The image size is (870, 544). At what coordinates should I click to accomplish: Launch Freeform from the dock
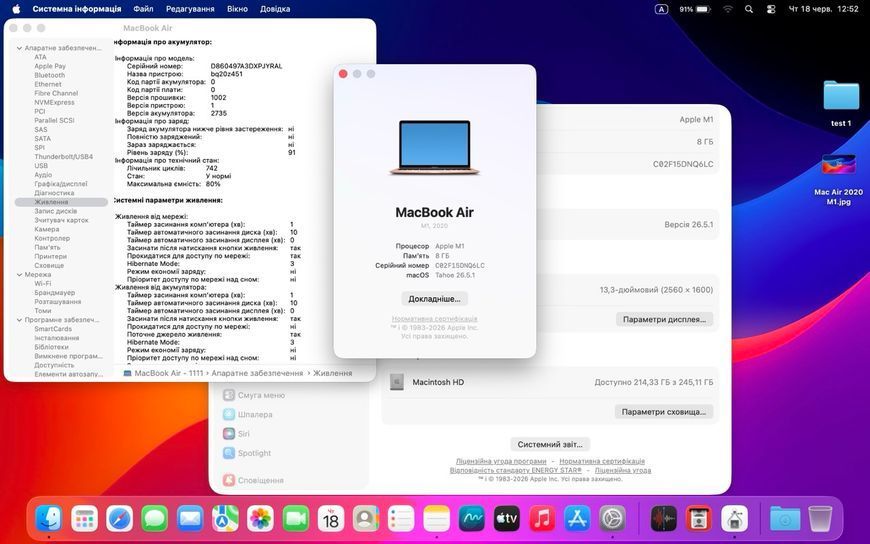pos(472,520)
